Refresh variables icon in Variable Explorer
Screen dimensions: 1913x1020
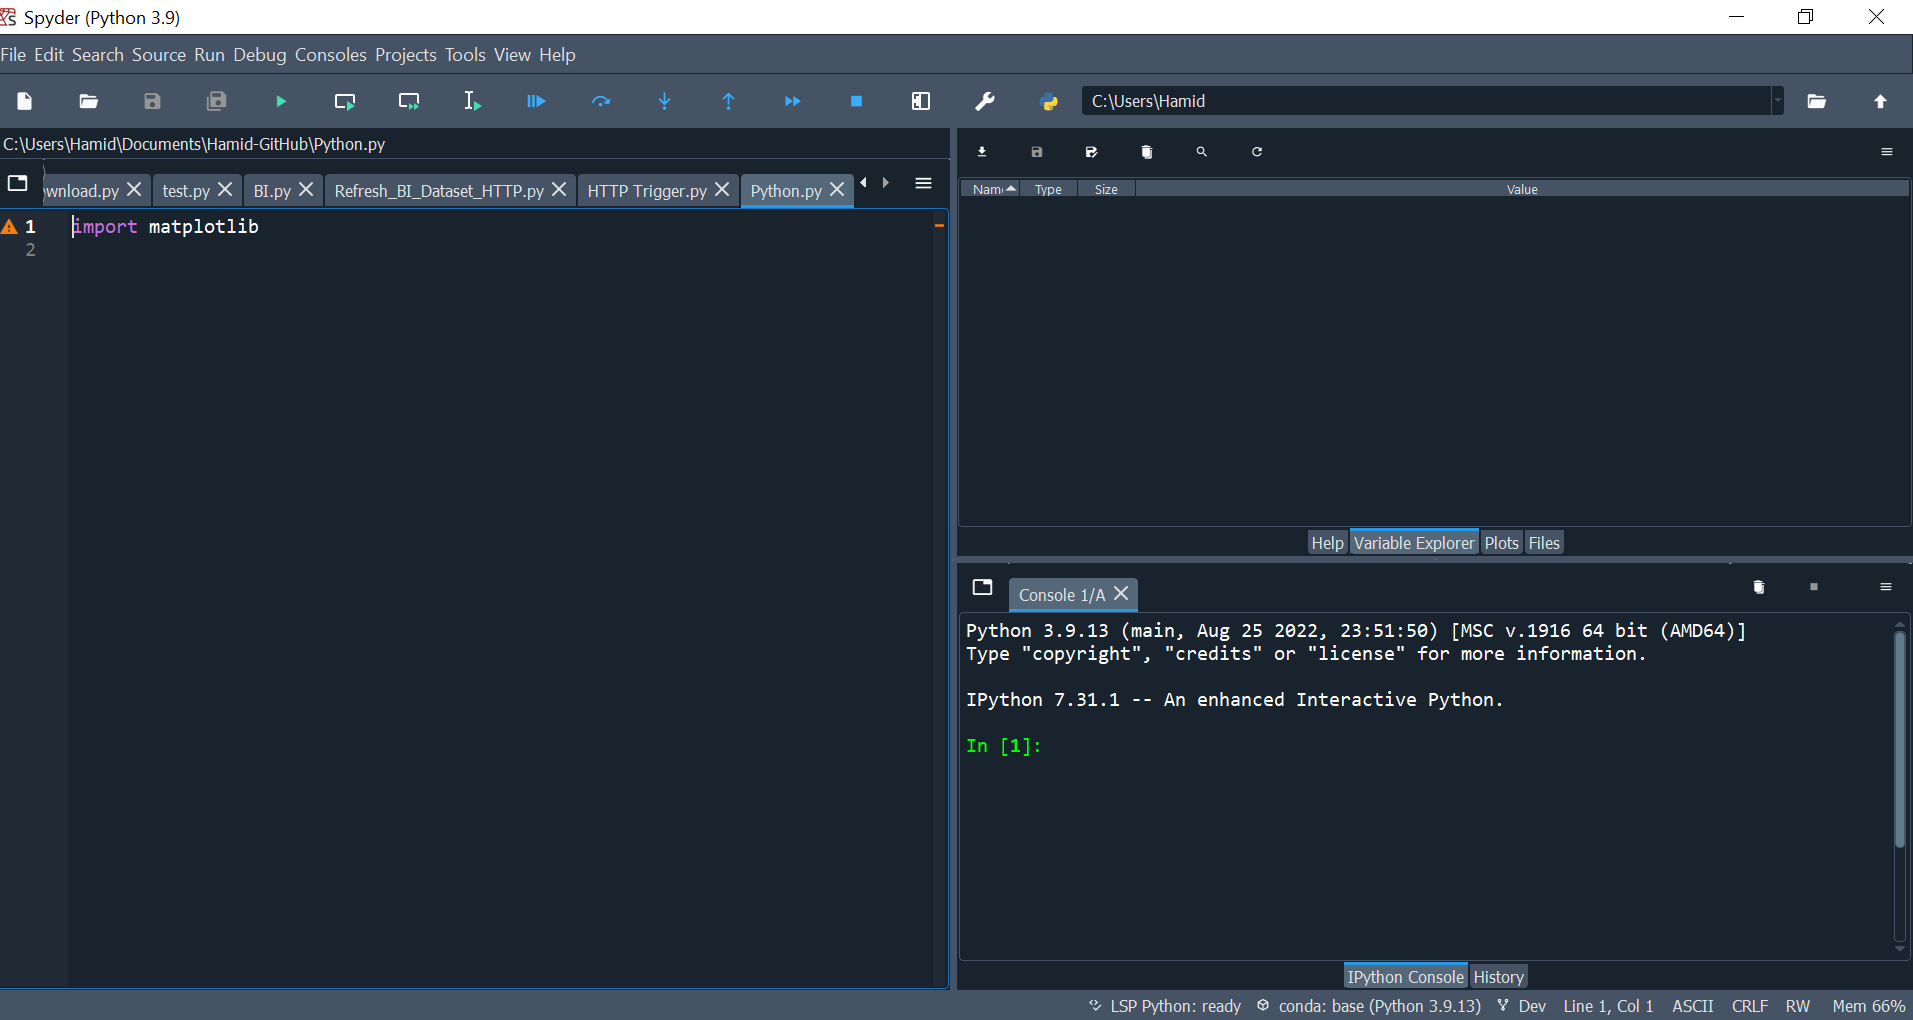click(1257, 152)
